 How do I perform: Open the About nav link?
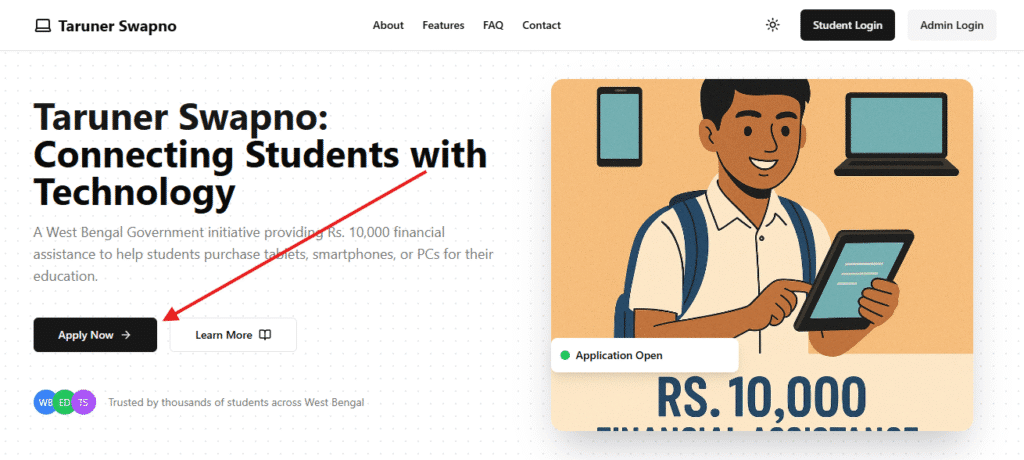click(388, 25)
